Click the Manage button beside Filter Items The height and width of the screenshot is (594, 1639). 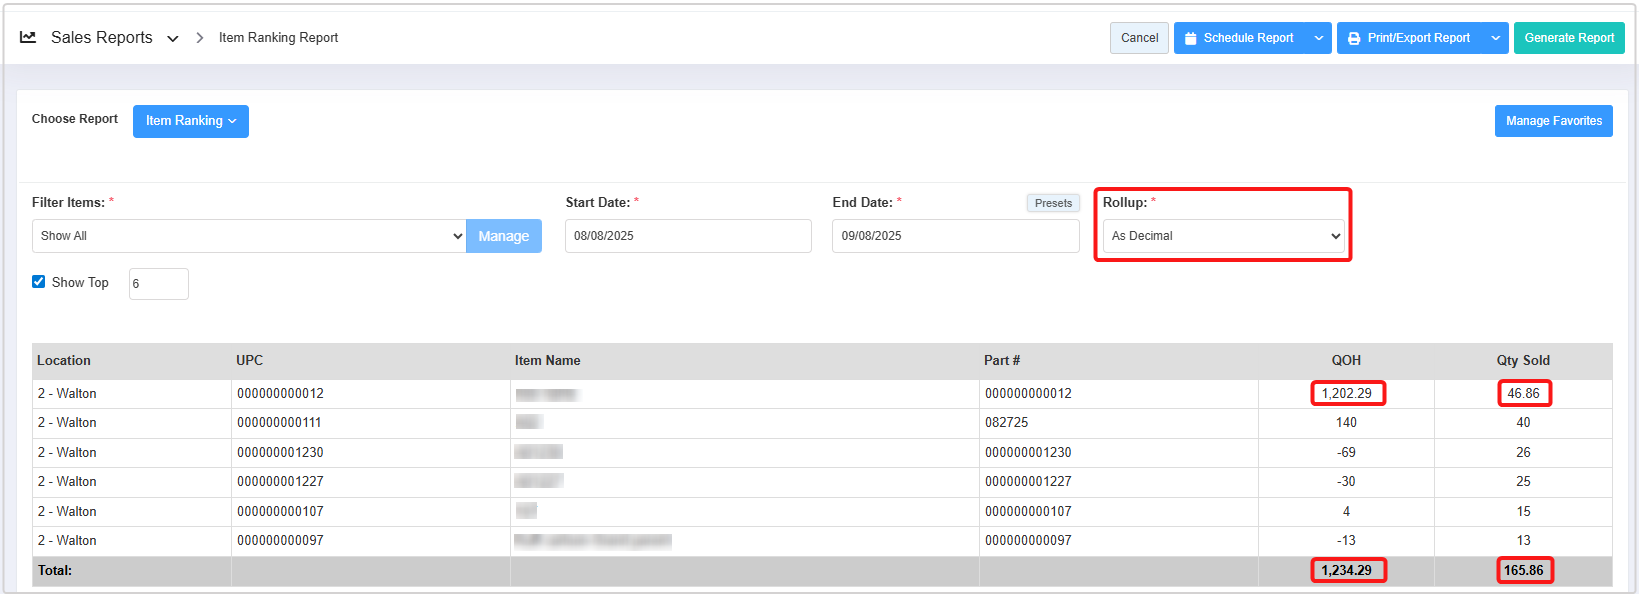[x=503, y=236]
